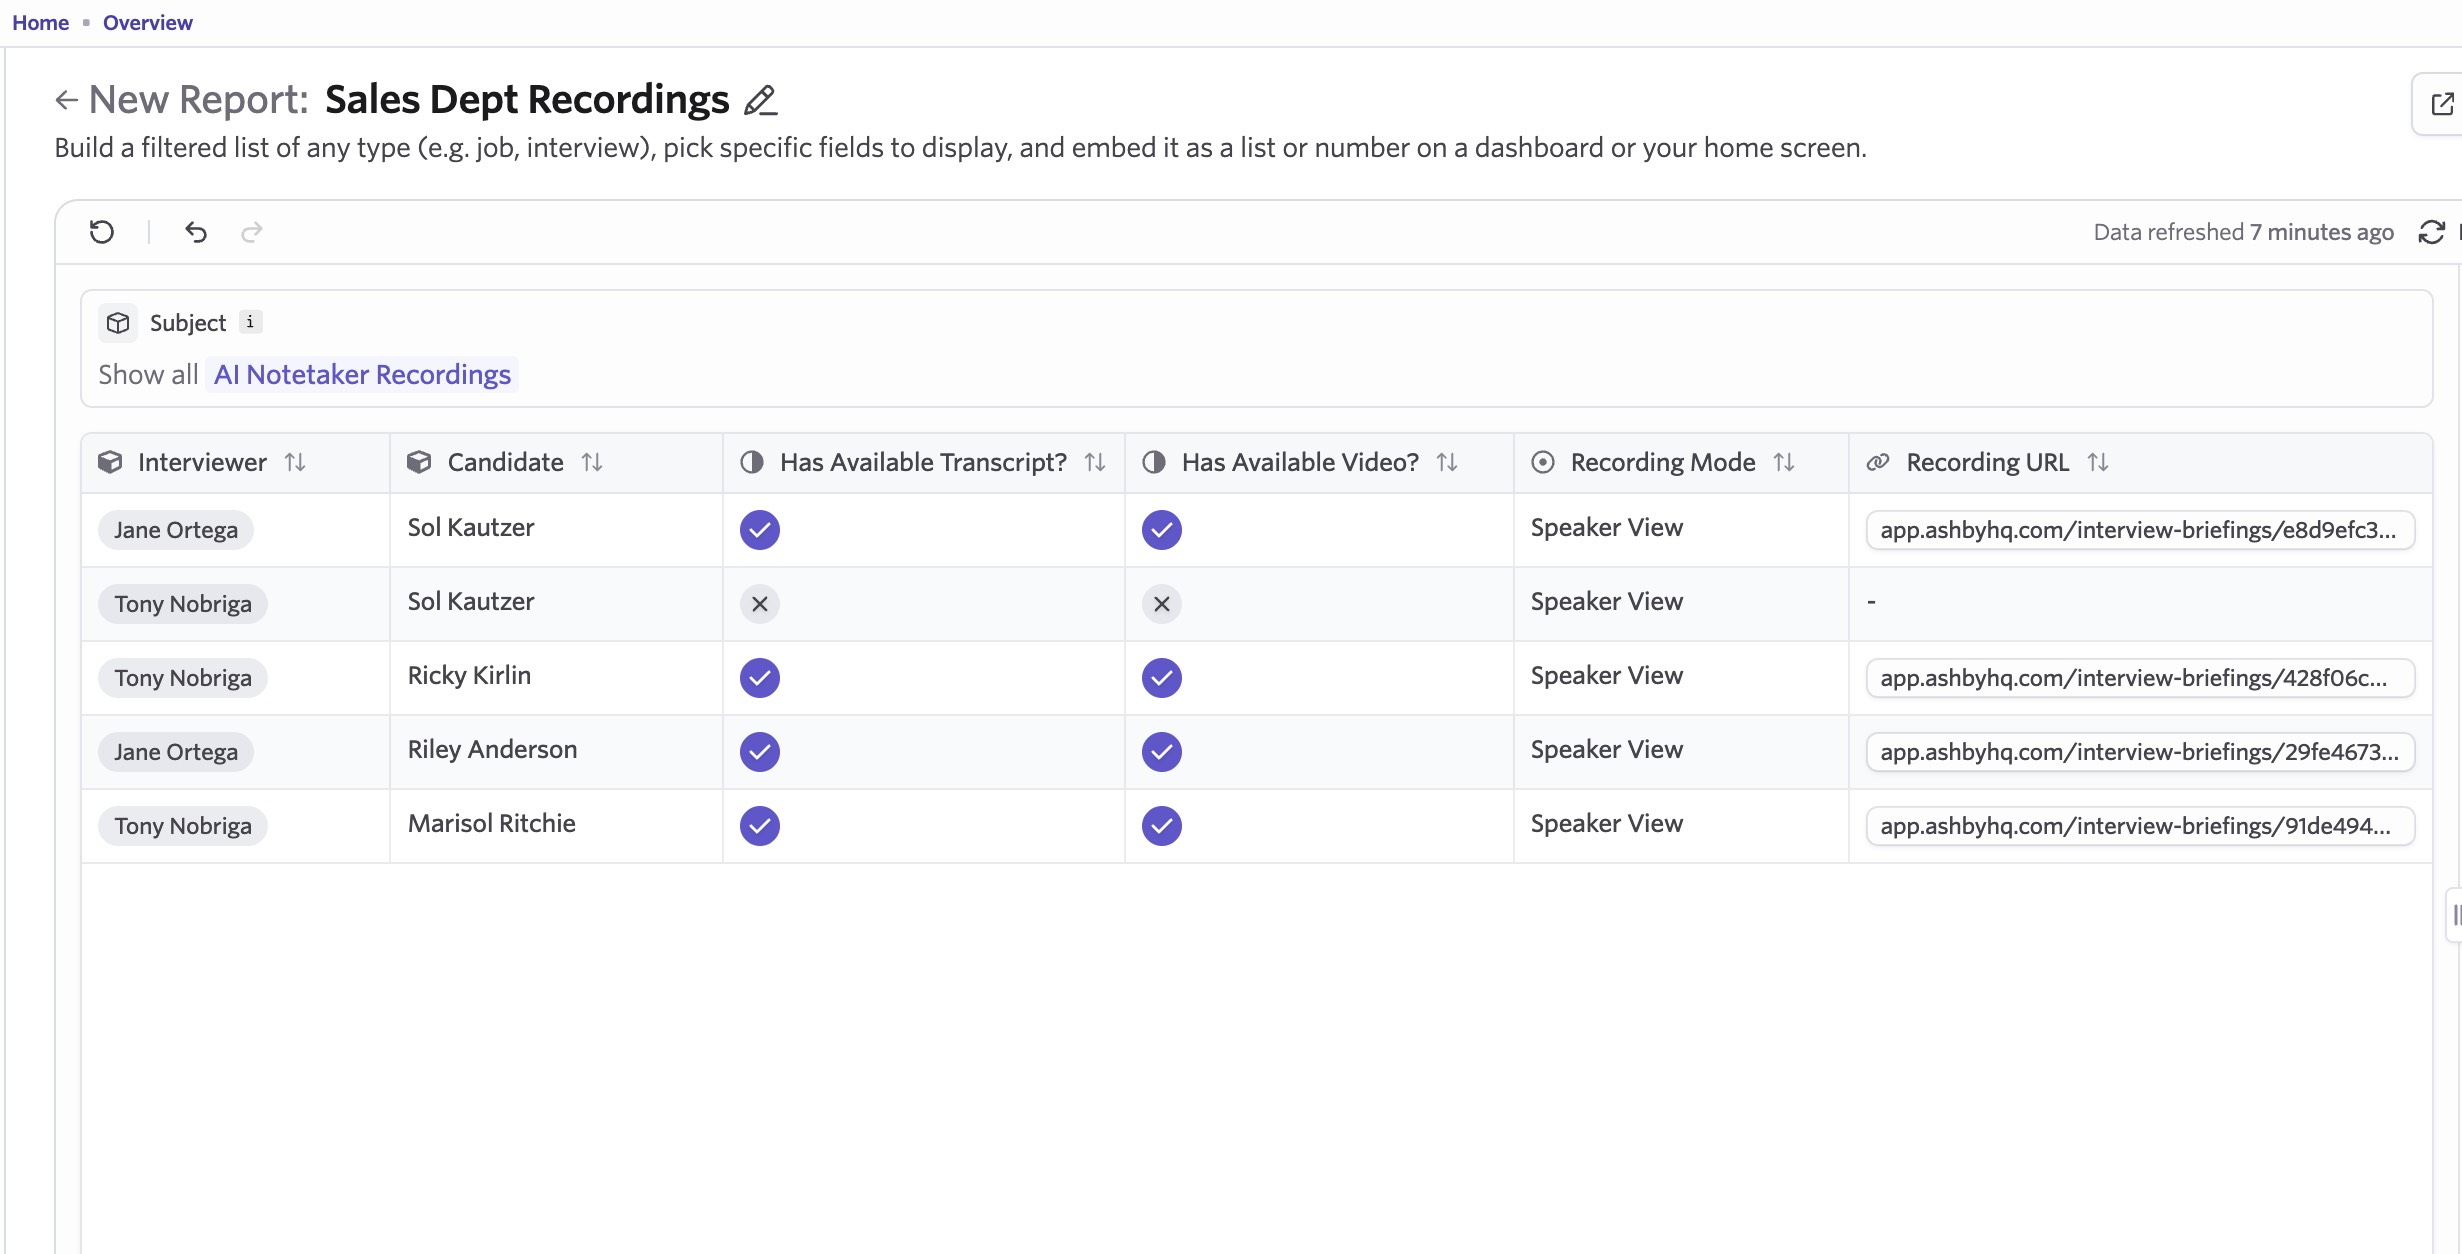Open Riley Anderson recording URL link

coord(2140,752)
